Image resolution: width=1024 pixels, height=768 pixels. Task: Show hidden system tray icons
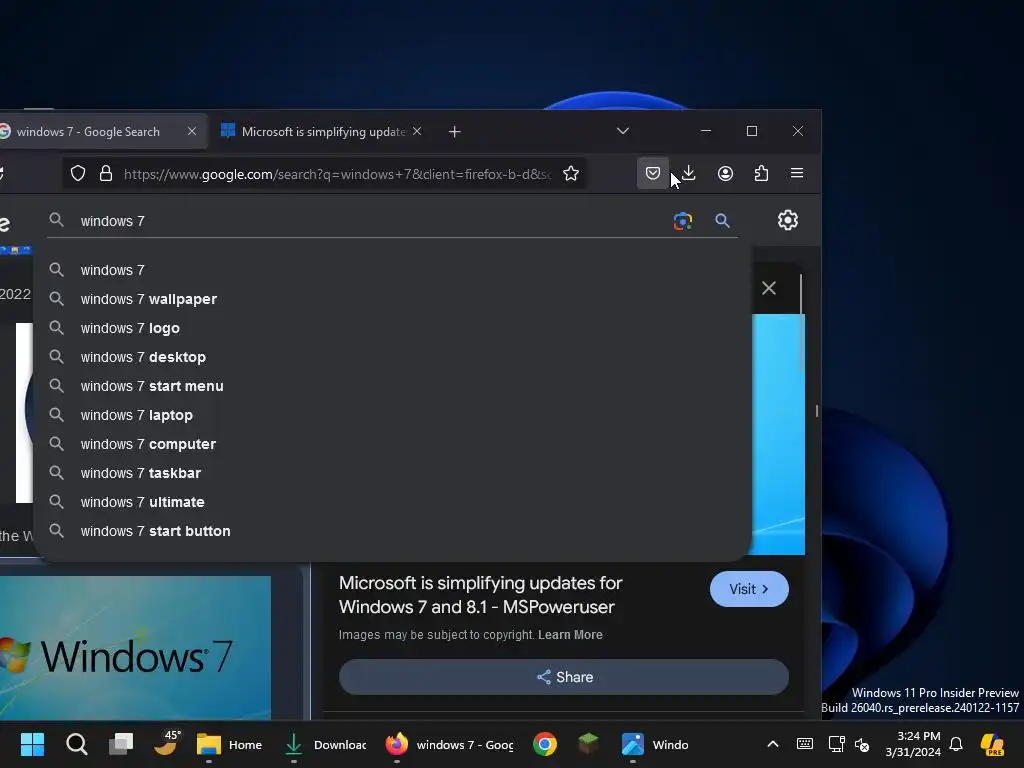[773, 744]
